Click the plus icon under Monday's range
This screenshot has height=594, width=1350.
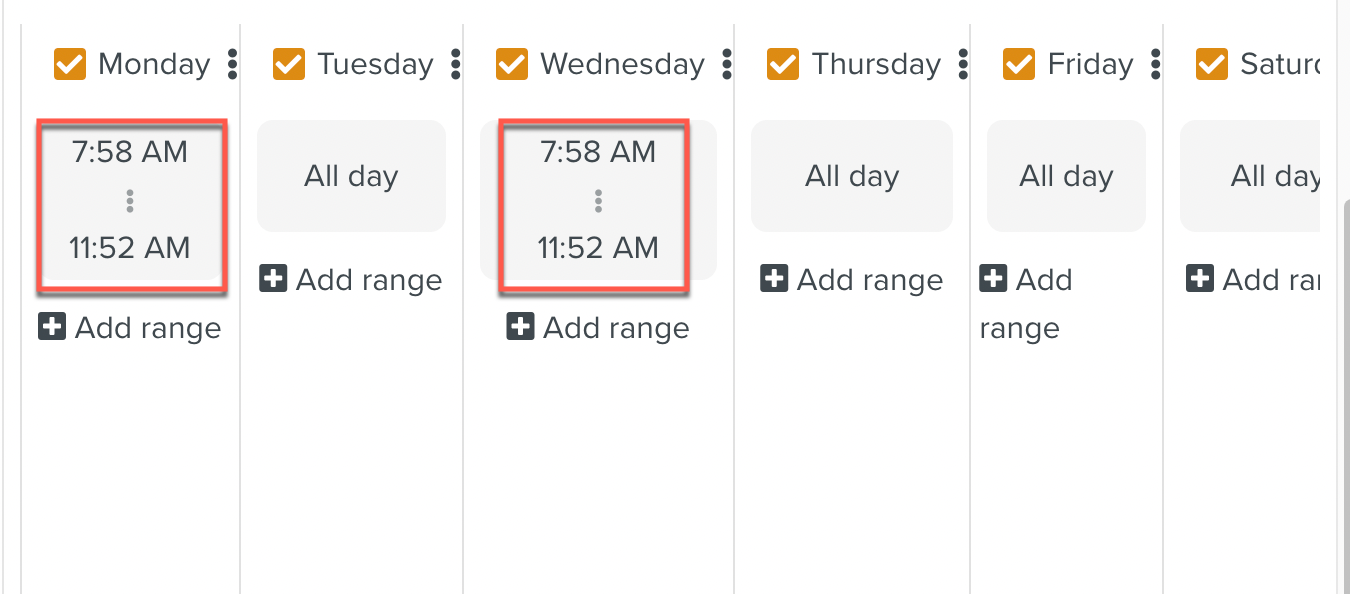click(x=52, y=327)
